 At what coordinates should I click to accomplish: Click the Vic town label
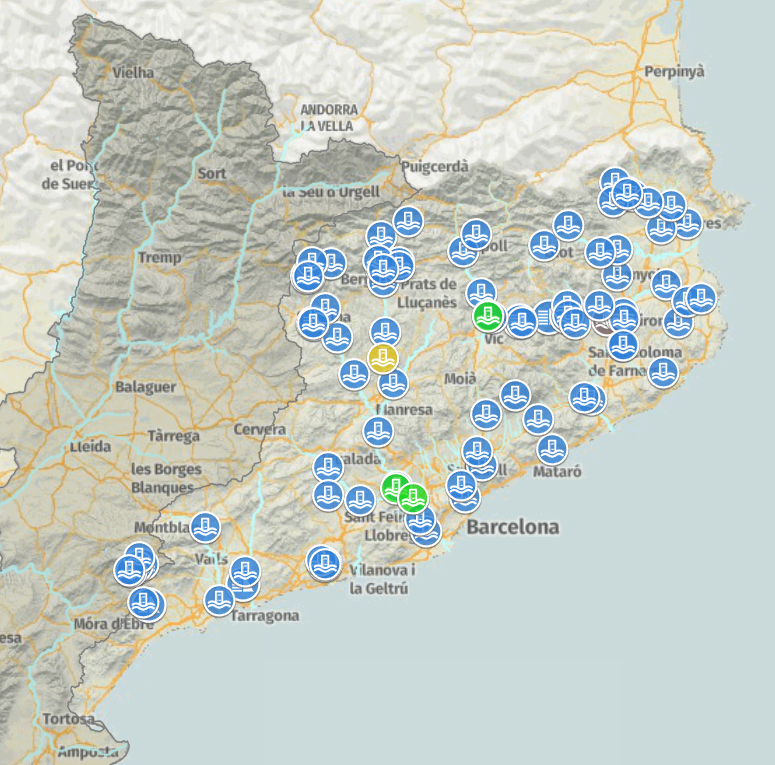pos(494,339)
